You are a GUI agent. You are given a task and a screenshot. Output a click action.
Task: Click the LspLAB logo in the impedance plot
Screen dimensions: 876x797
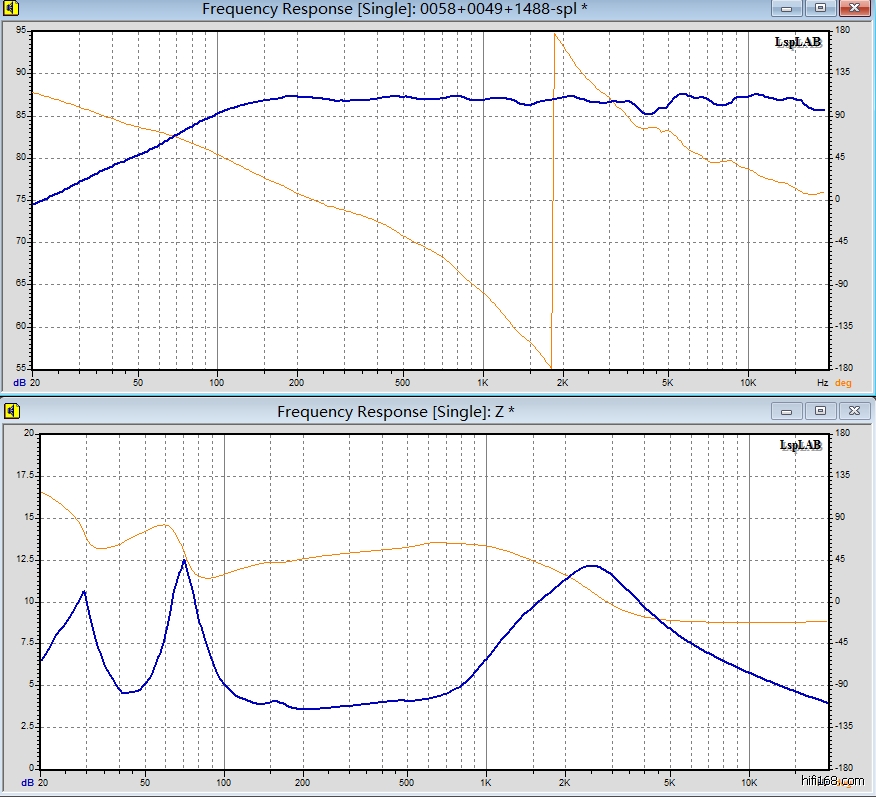tap(798, 444)
